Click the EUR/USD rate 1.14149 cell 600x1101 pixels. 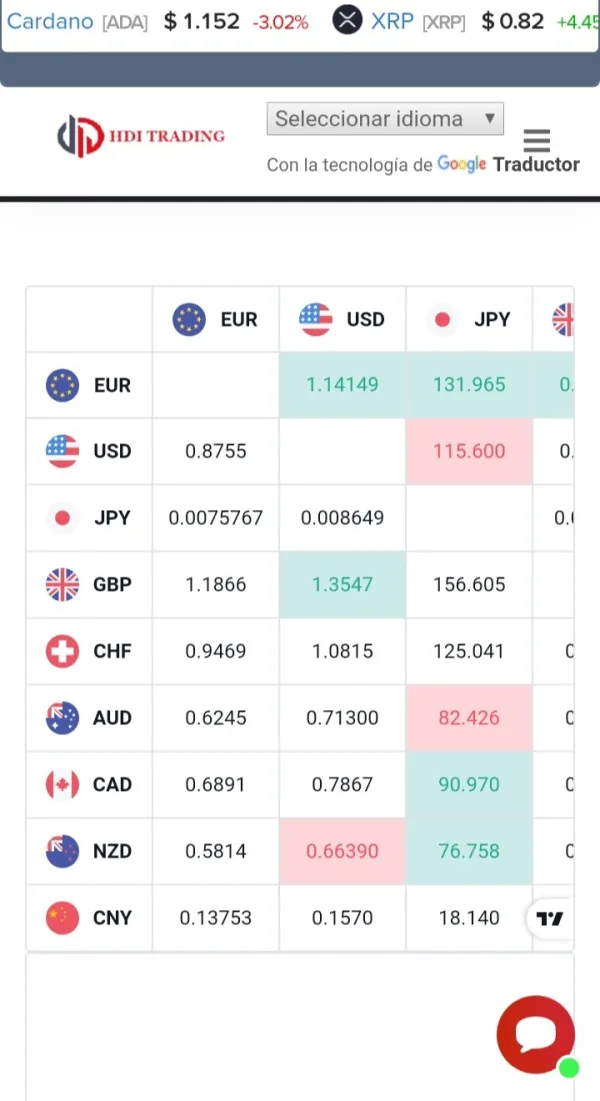pyautogui.click(x=342, y=385)
